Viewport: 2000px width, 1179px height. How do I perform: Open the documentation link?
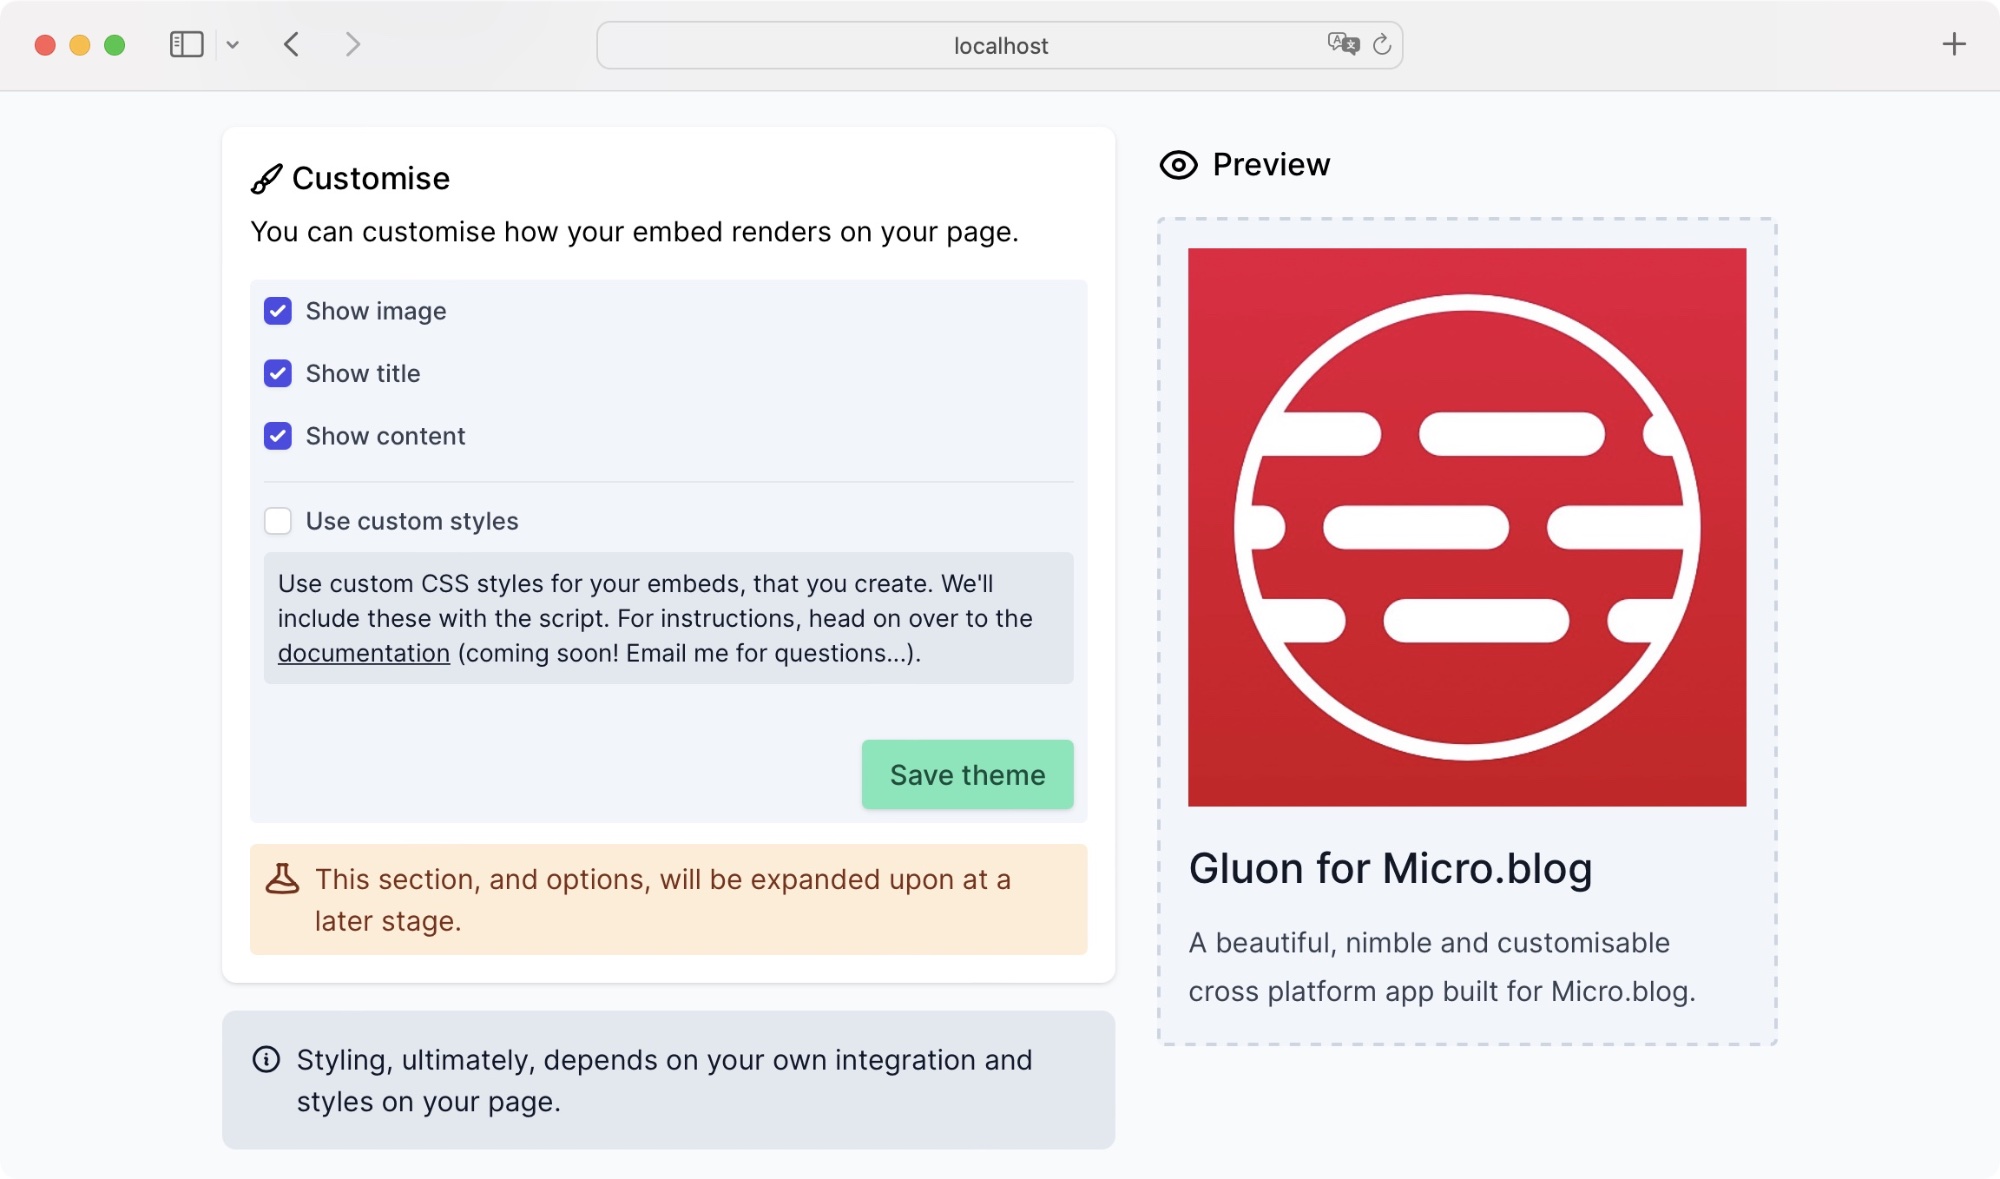[364, 653]
